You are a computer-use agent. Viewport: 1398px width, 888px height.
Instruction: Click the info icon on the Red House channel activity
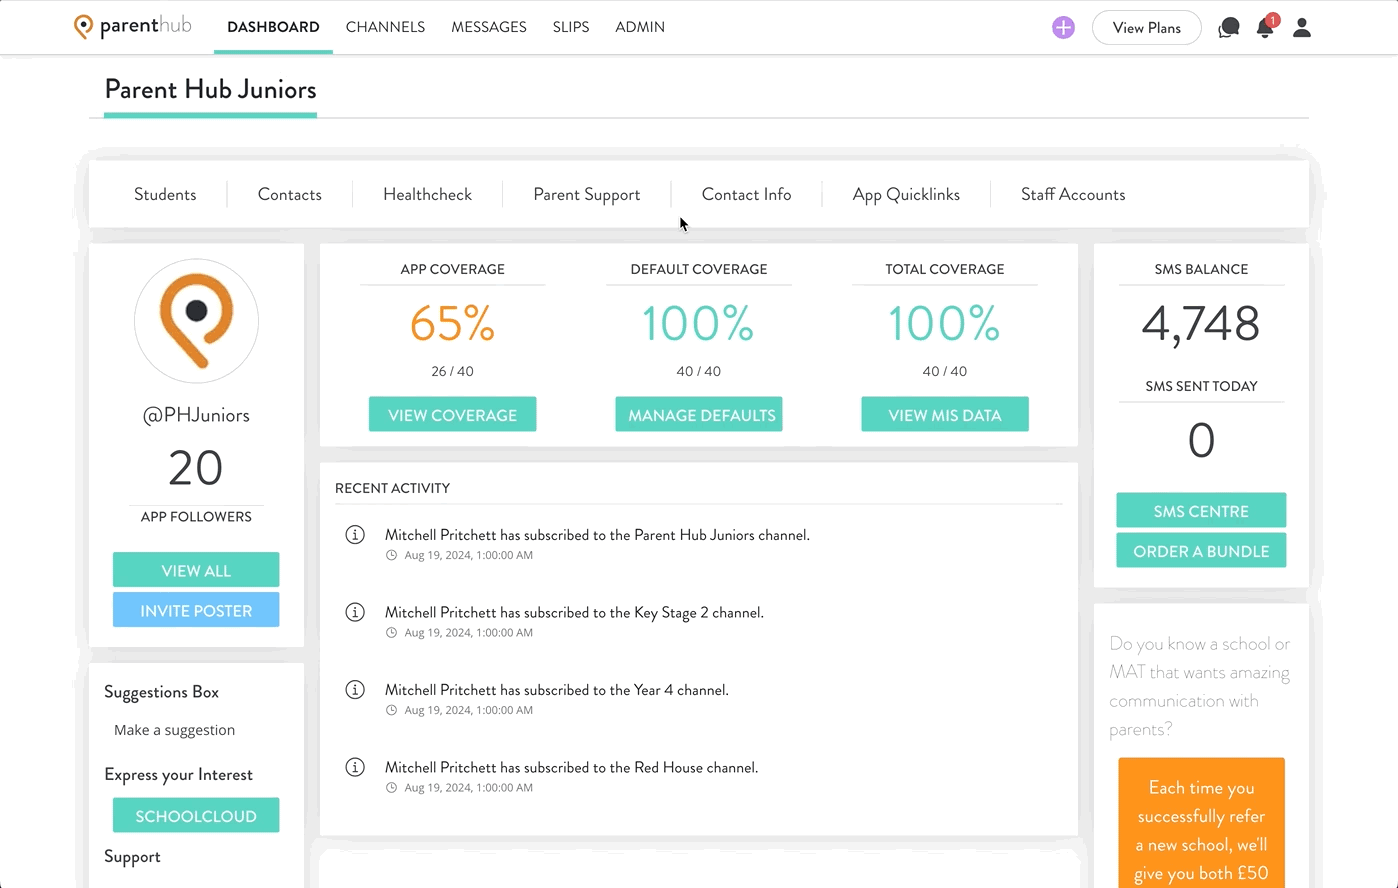[355, 767]
